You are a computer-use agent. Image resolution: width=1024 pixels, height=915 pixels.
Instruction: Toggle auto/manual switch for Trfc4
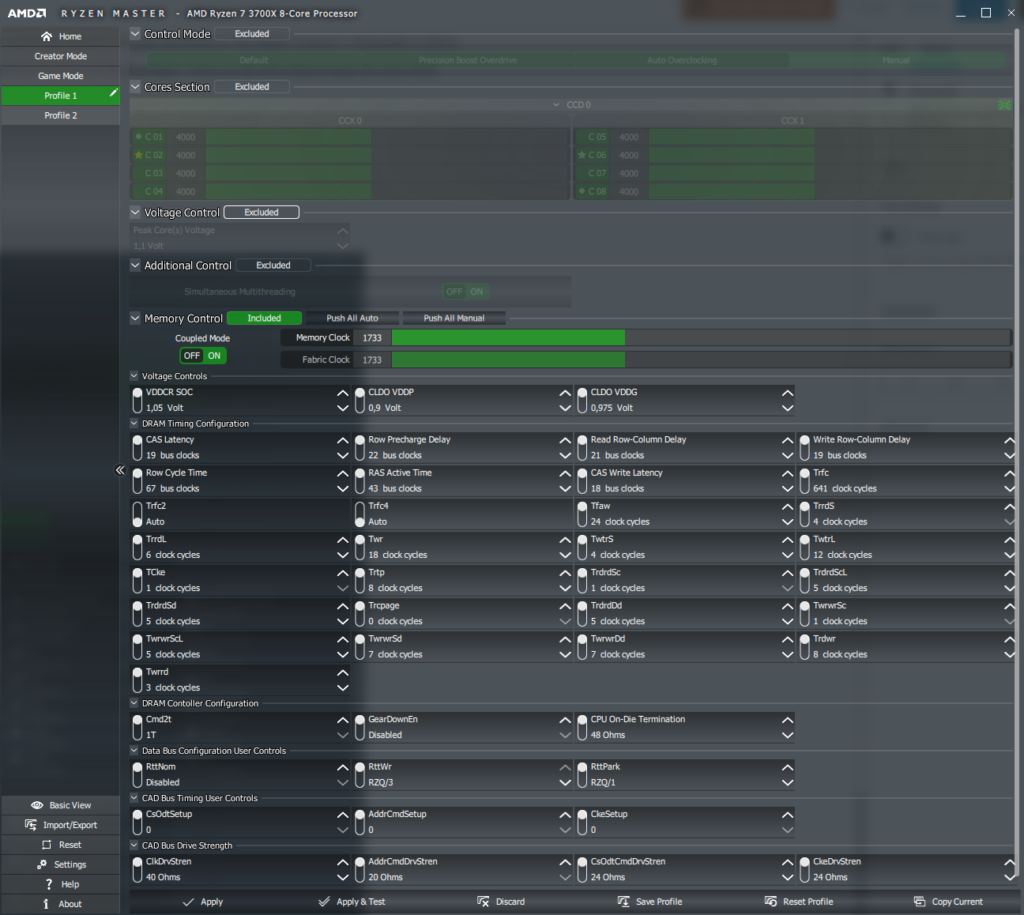pos(360,514)
